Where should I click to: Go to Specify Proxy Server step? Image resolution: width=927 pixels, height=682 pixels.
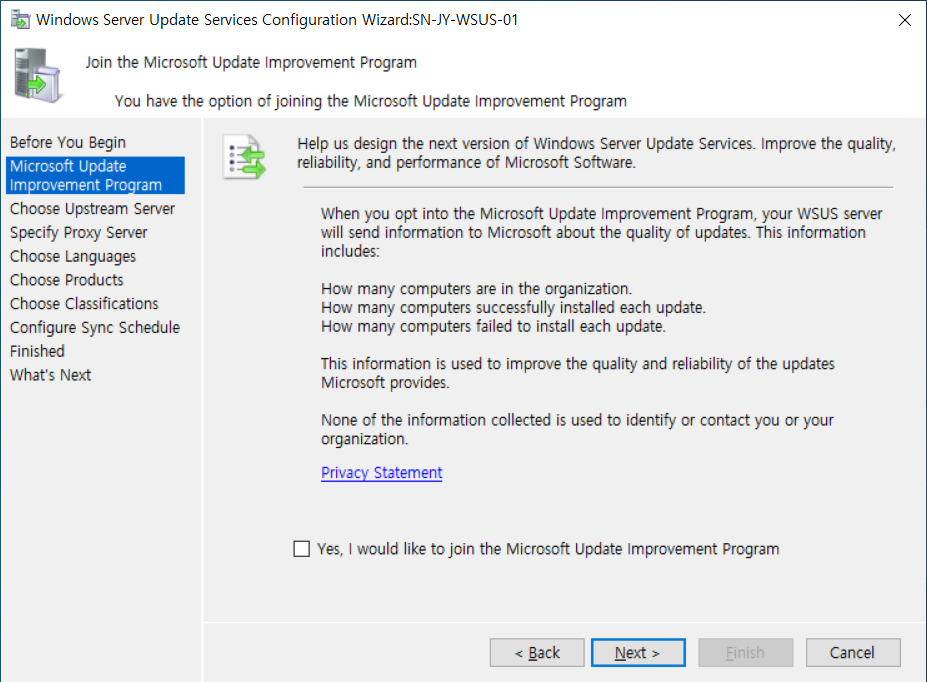coord(79,233)
